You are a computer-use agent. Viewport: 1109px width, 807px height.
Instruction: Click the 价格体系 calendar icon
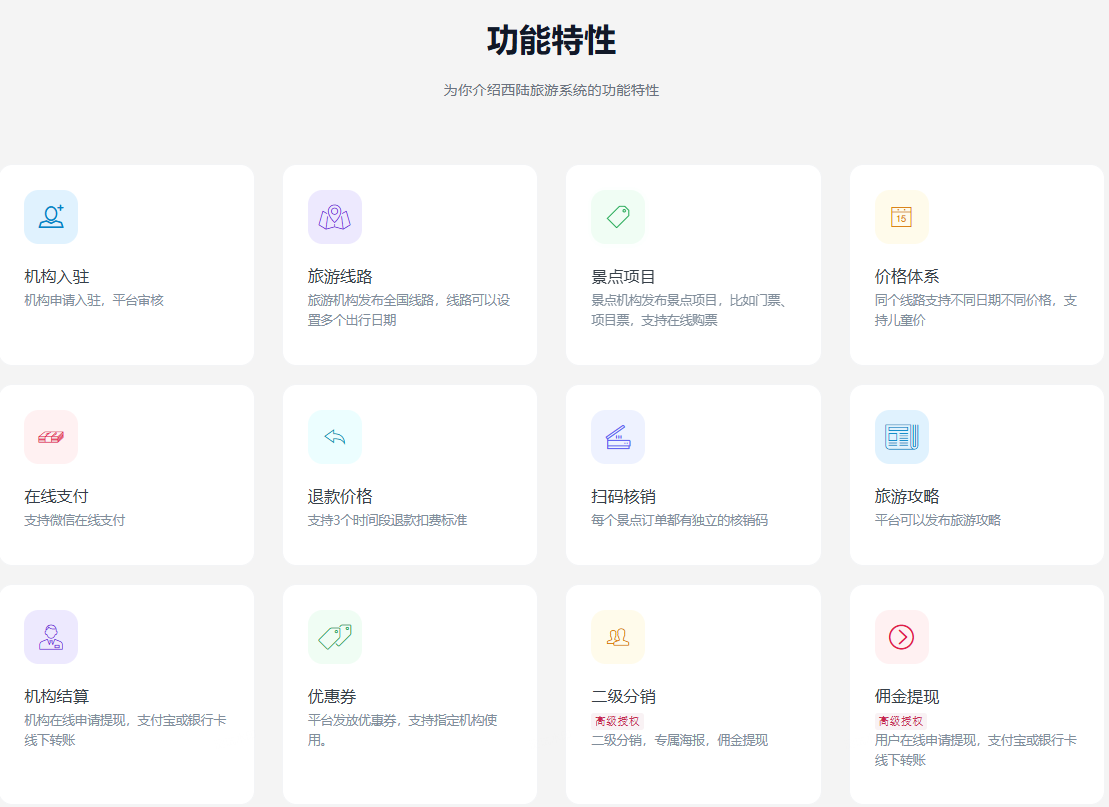pos(901,217)
